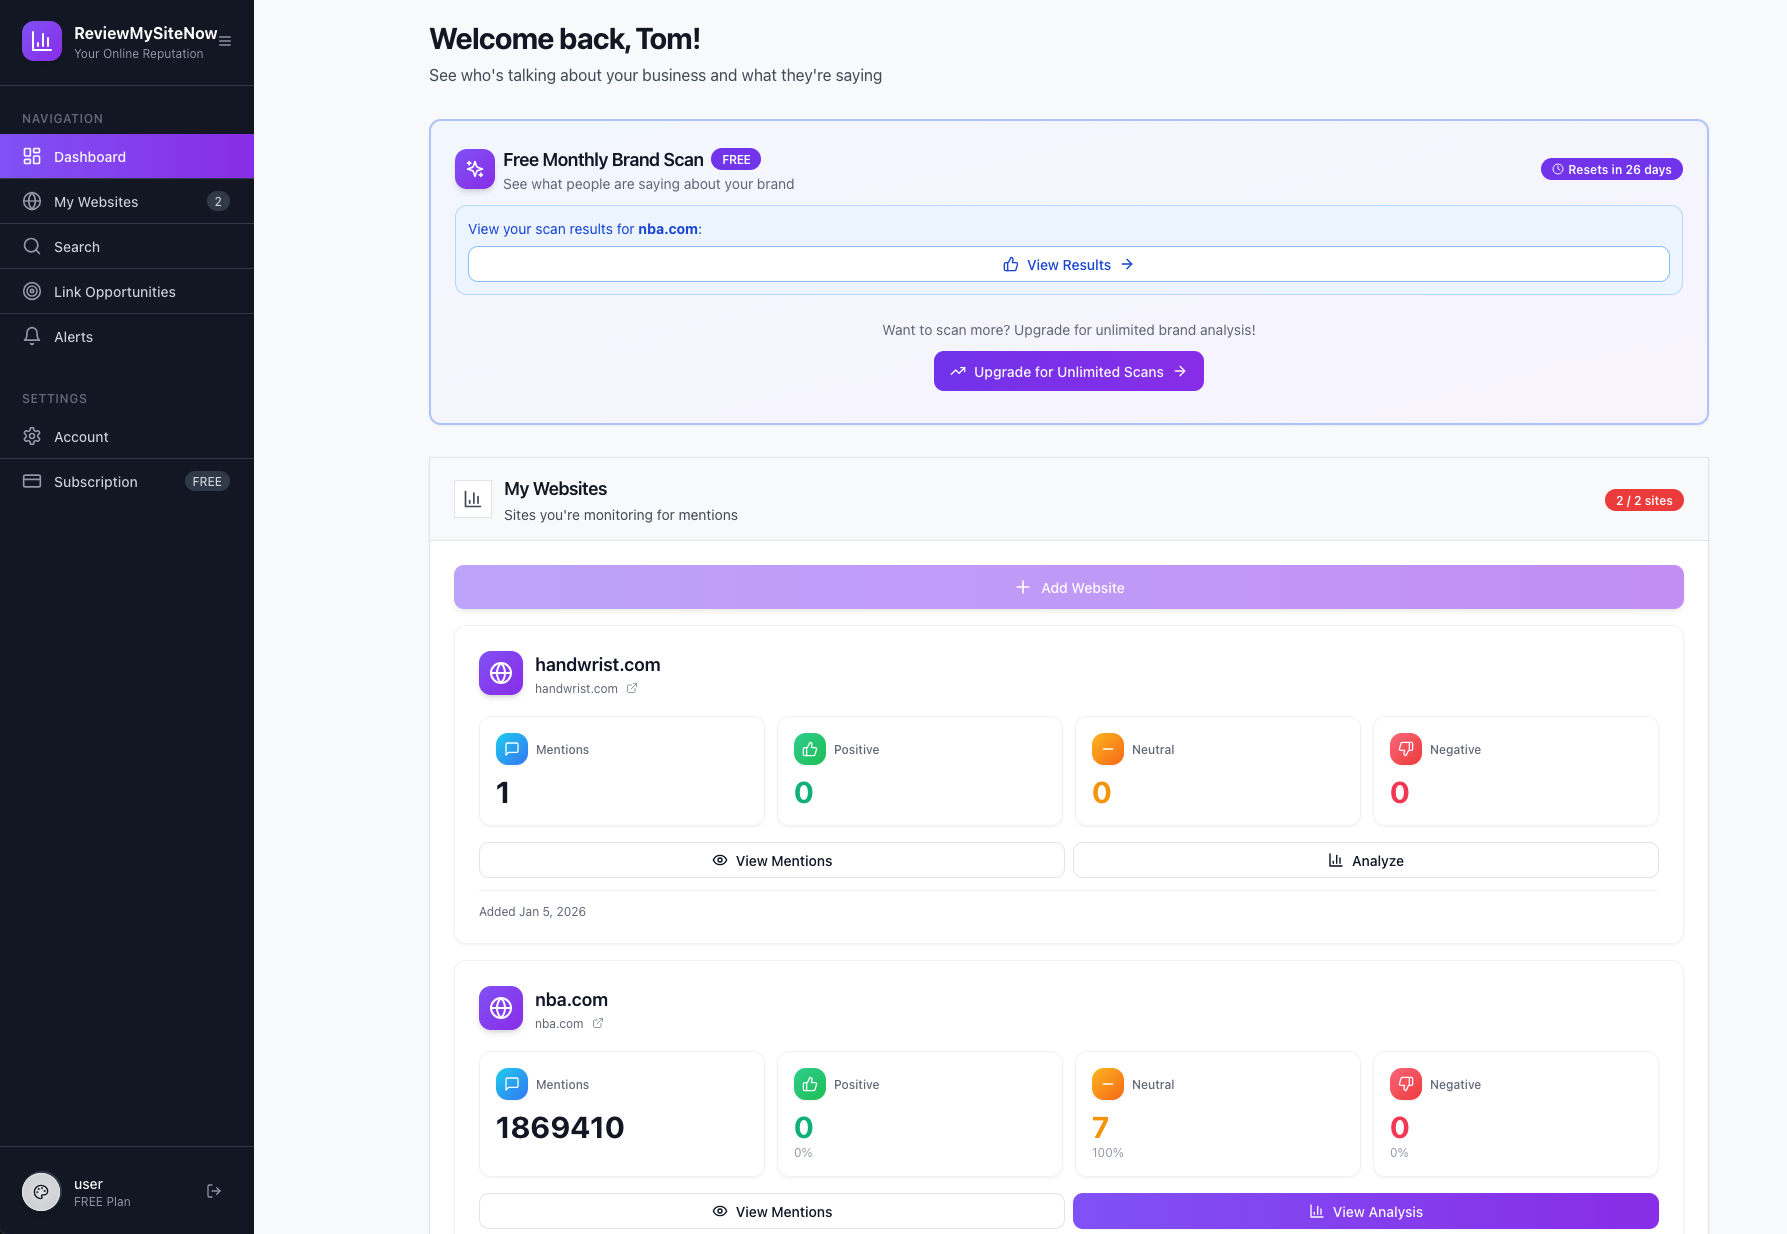Click the ReviewMySiteNow logo icon
The width and height of the screenshot is (1787, 1234).
[x=41, y=41]
